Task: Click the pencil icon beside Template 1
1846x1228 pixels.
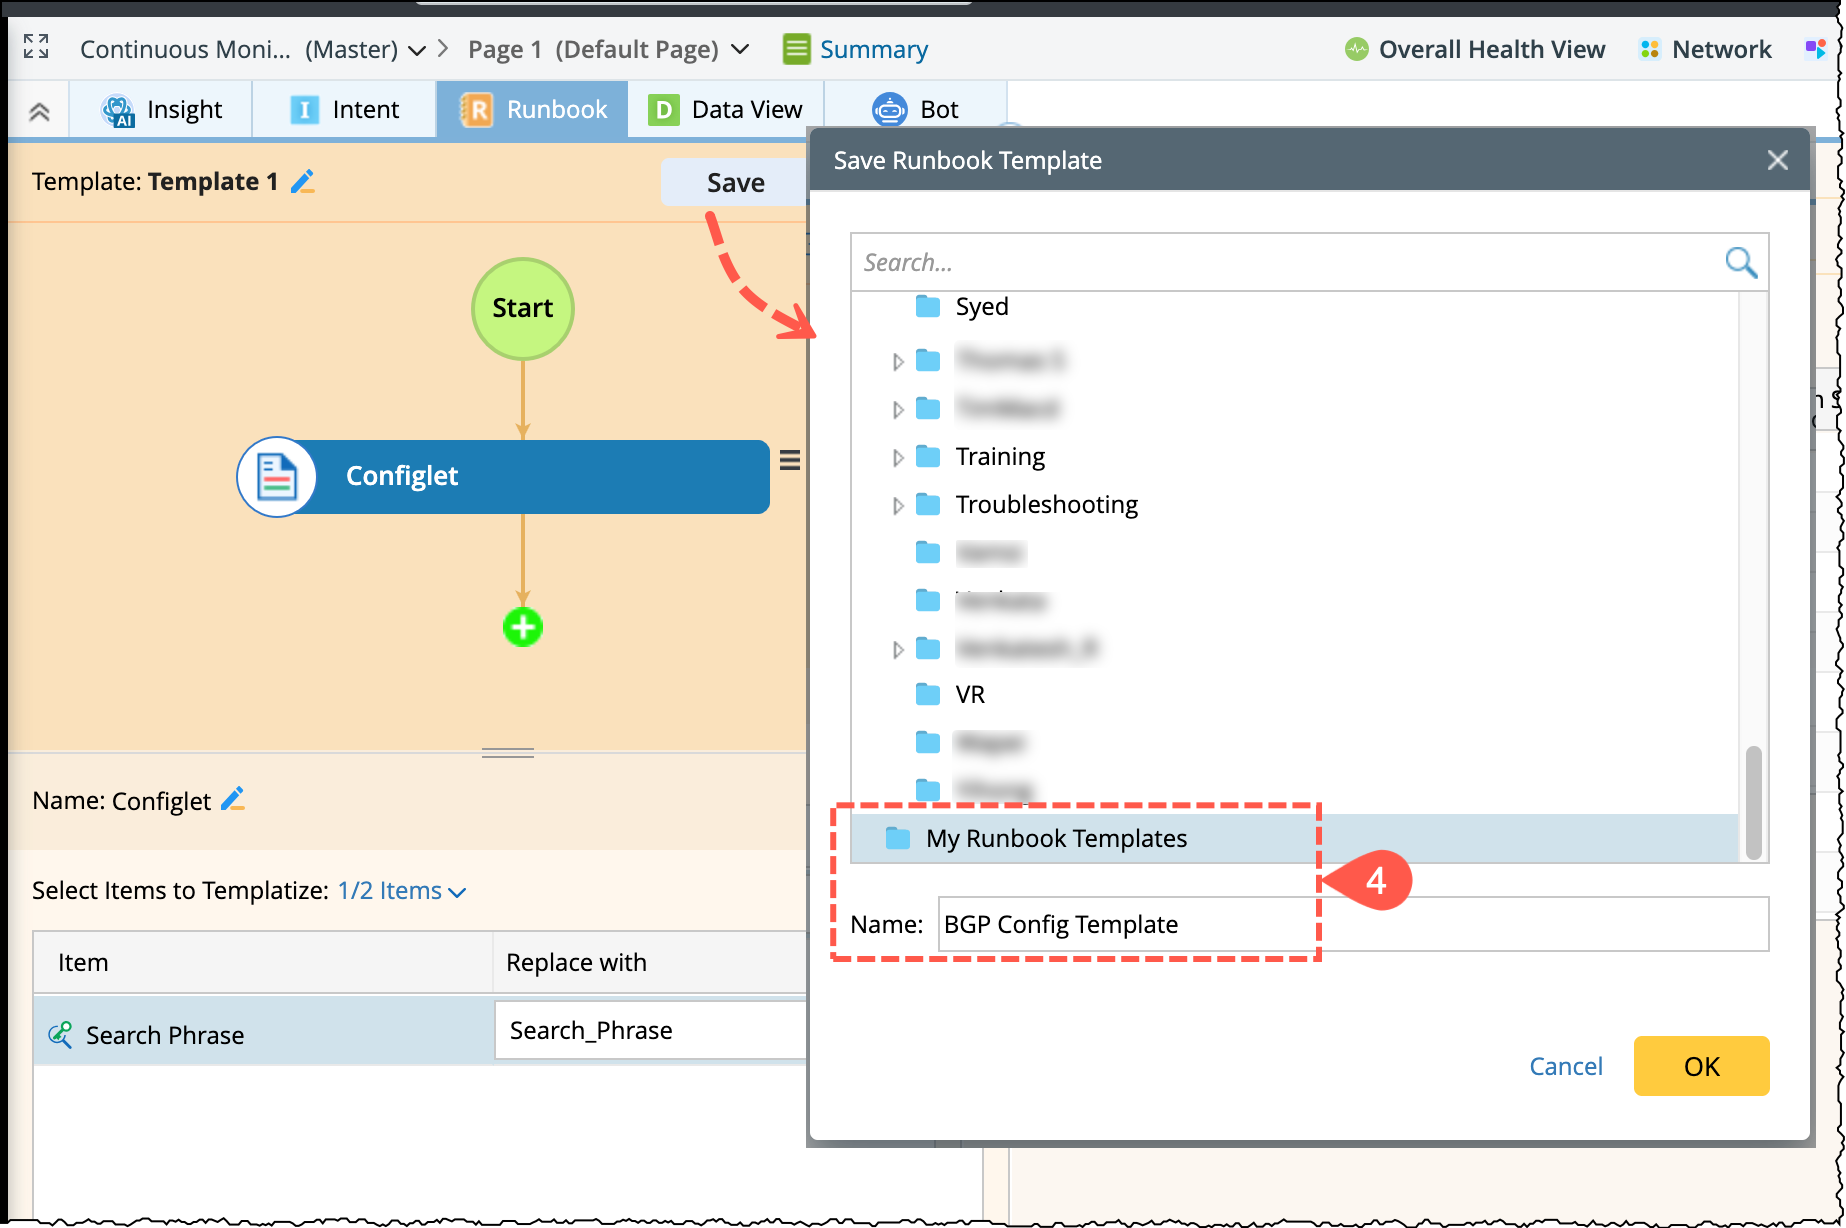Action: pos(302,182)
